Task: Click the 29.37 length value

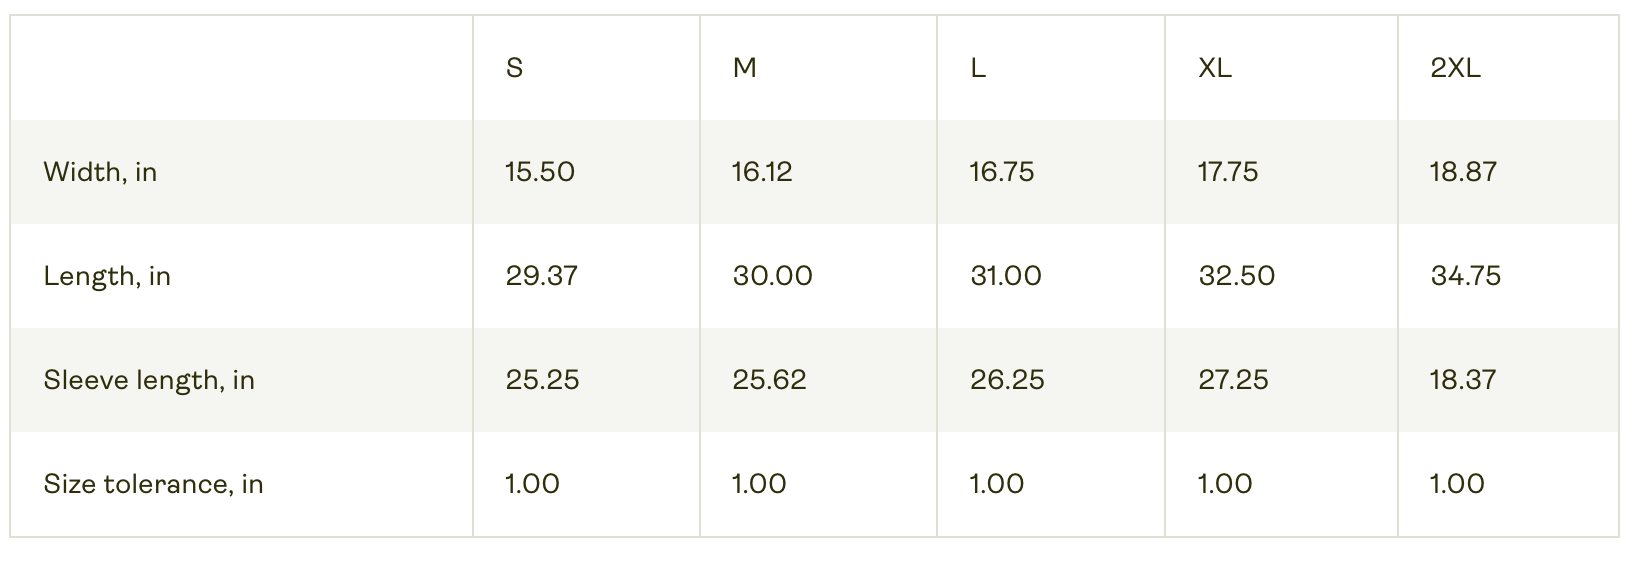Action: click(x=541, y=276)
